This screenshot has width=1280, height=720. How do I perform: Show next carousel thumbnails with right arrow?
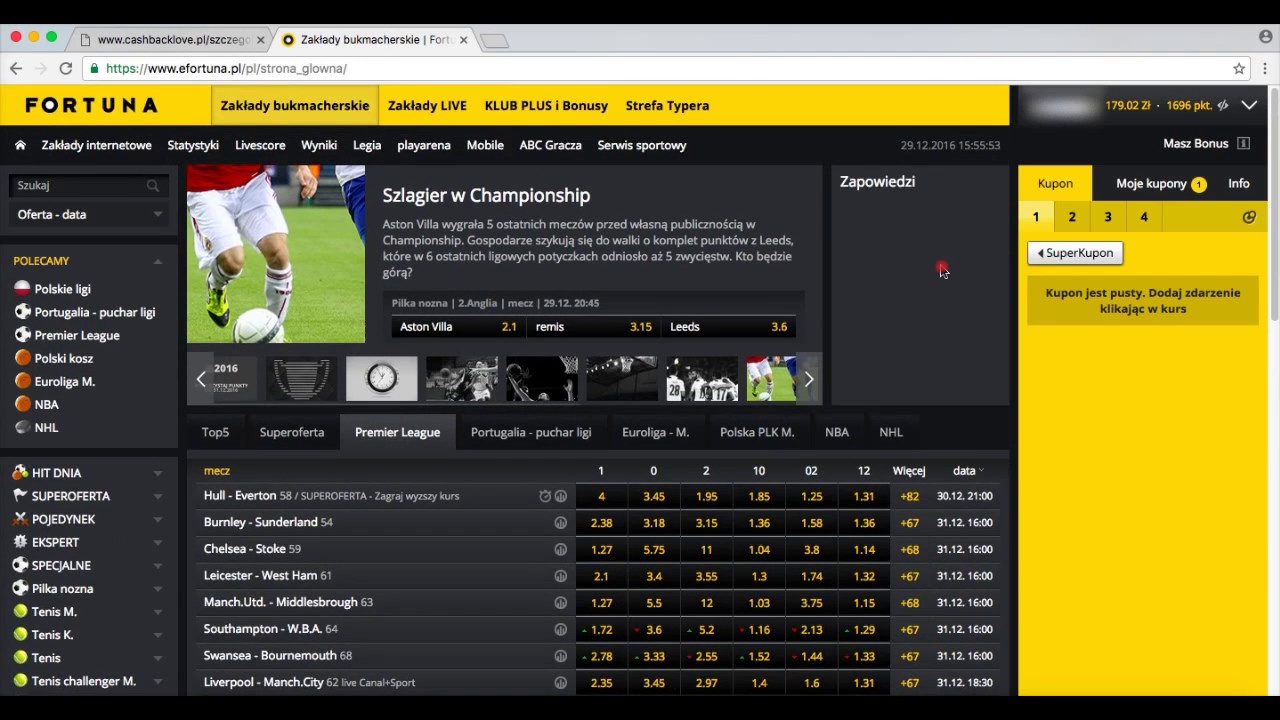809,379
